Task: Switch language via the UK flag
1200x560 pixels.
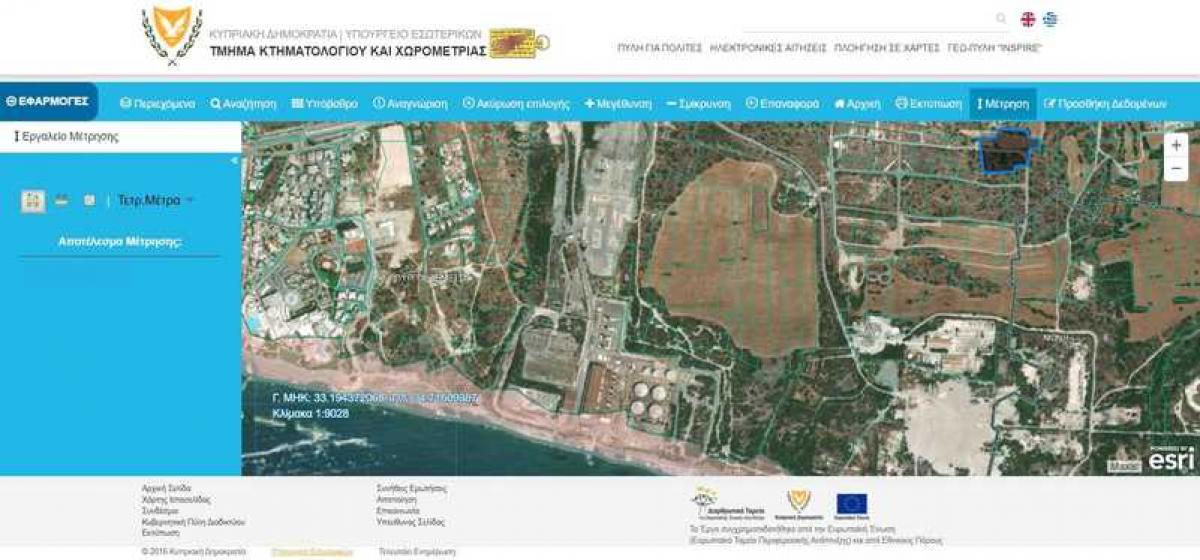Action: click(1027, 19)
